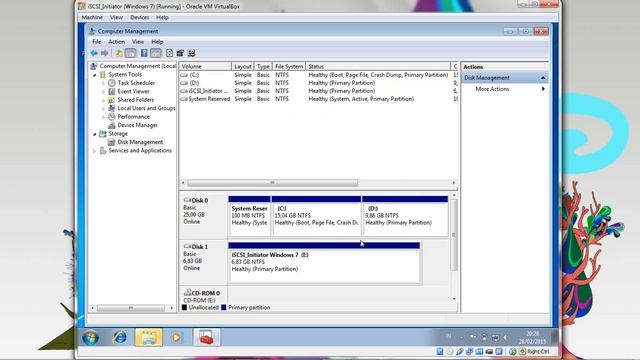Expand the Performance node
This screenshot has width=640, height=360.
point(103,117)
